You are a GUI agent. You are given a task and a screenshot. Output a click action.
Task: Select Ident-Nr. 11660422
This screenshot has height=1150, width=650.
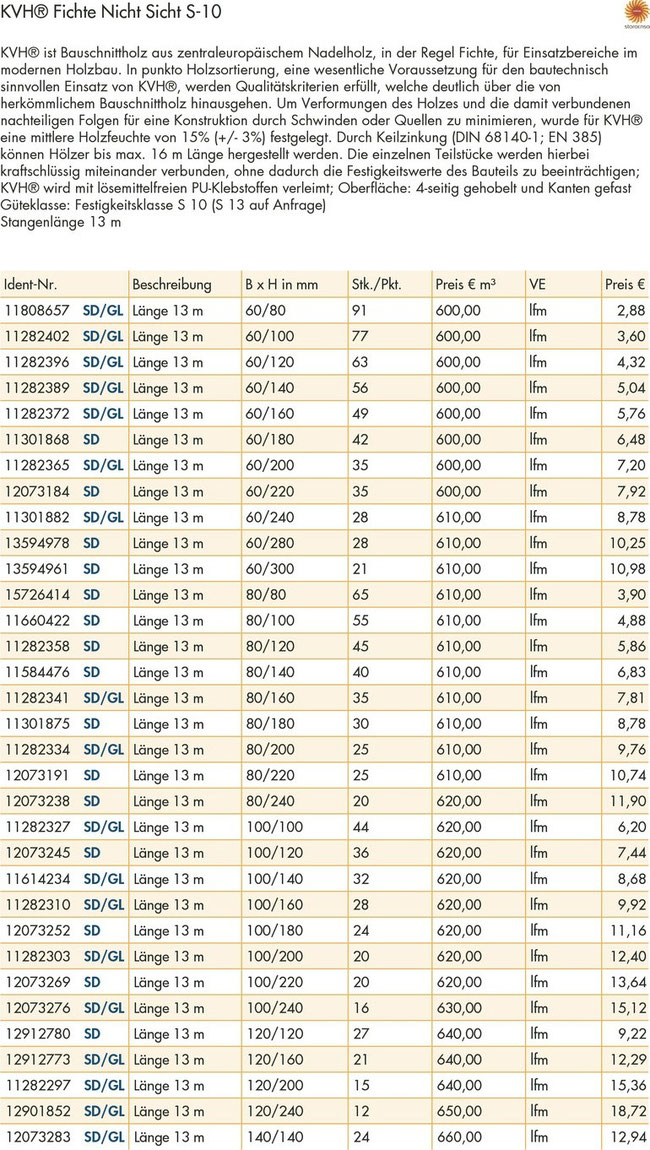tap(37, 620)
